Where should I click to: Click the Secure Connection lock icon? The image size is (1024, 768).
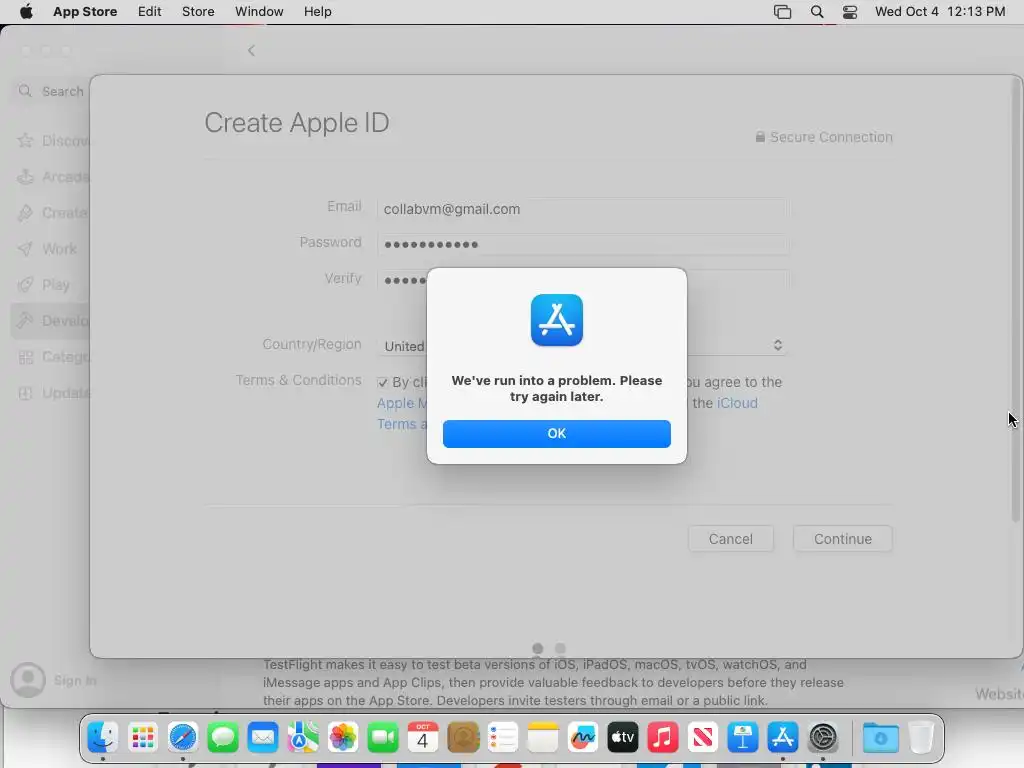point(760,136)
